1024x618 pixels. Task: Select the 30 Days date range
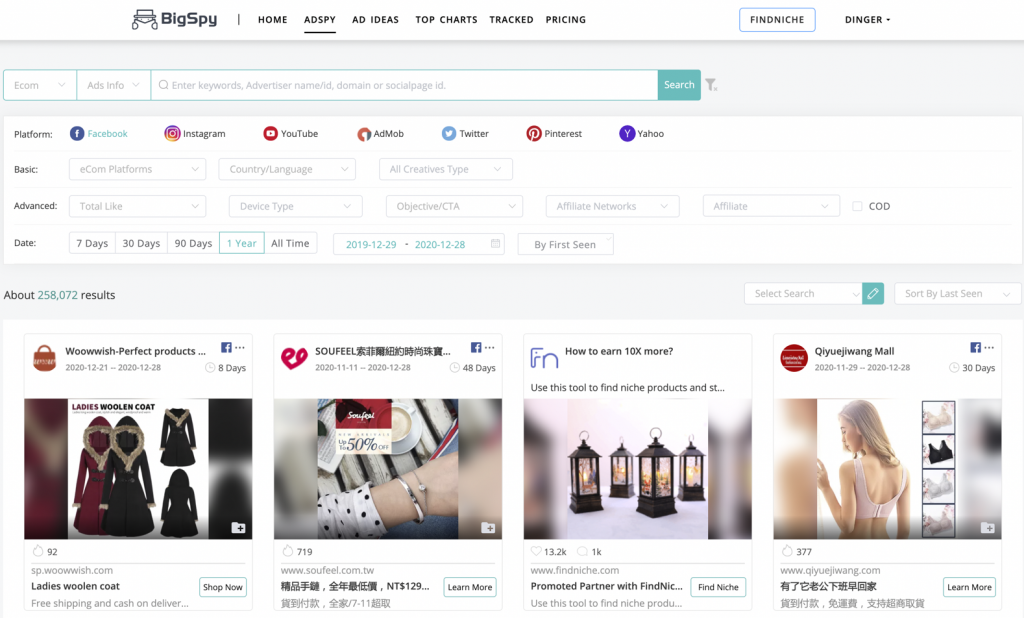[141, 243]
